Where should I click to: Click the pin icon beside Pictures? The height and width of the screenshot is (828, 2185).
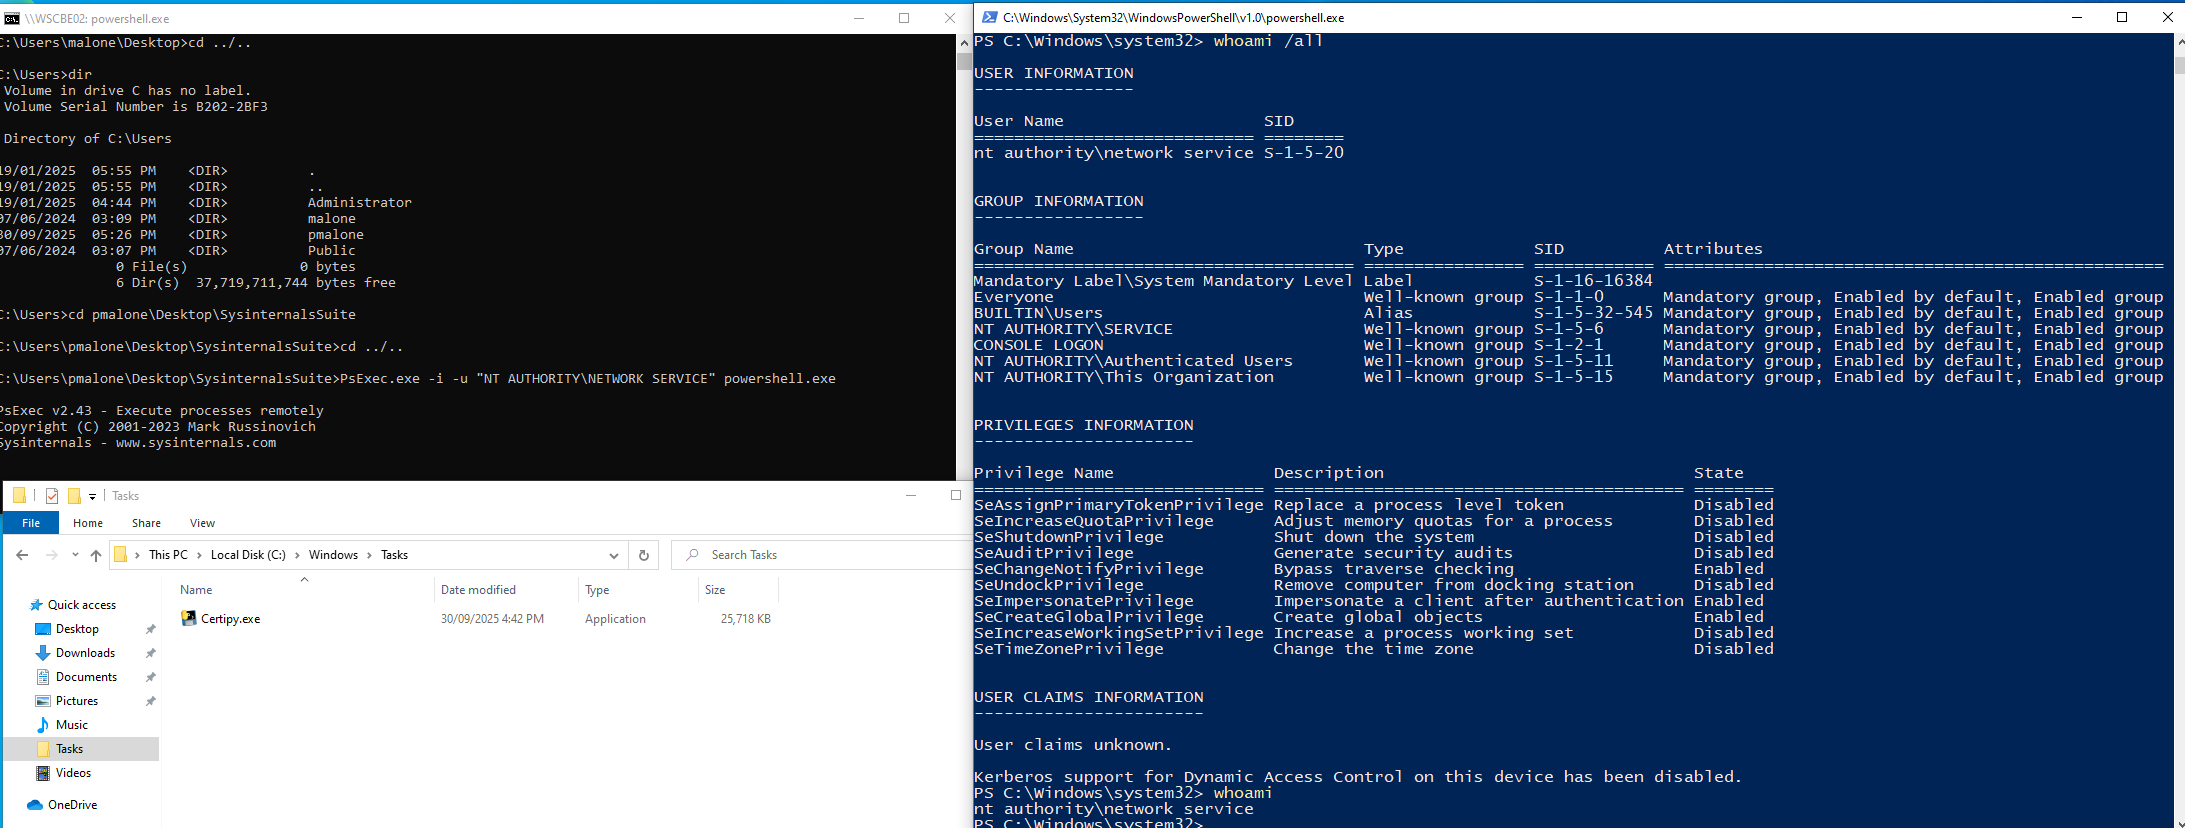tap(150, 701)
